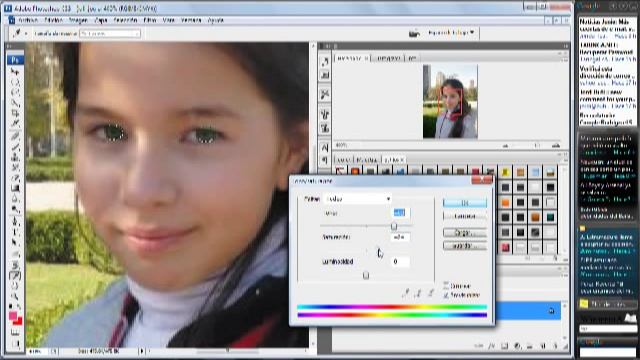The height and width of the screenshot is (360, 640).
Task: Select the Dodge tool
Action: coord(15,209)
